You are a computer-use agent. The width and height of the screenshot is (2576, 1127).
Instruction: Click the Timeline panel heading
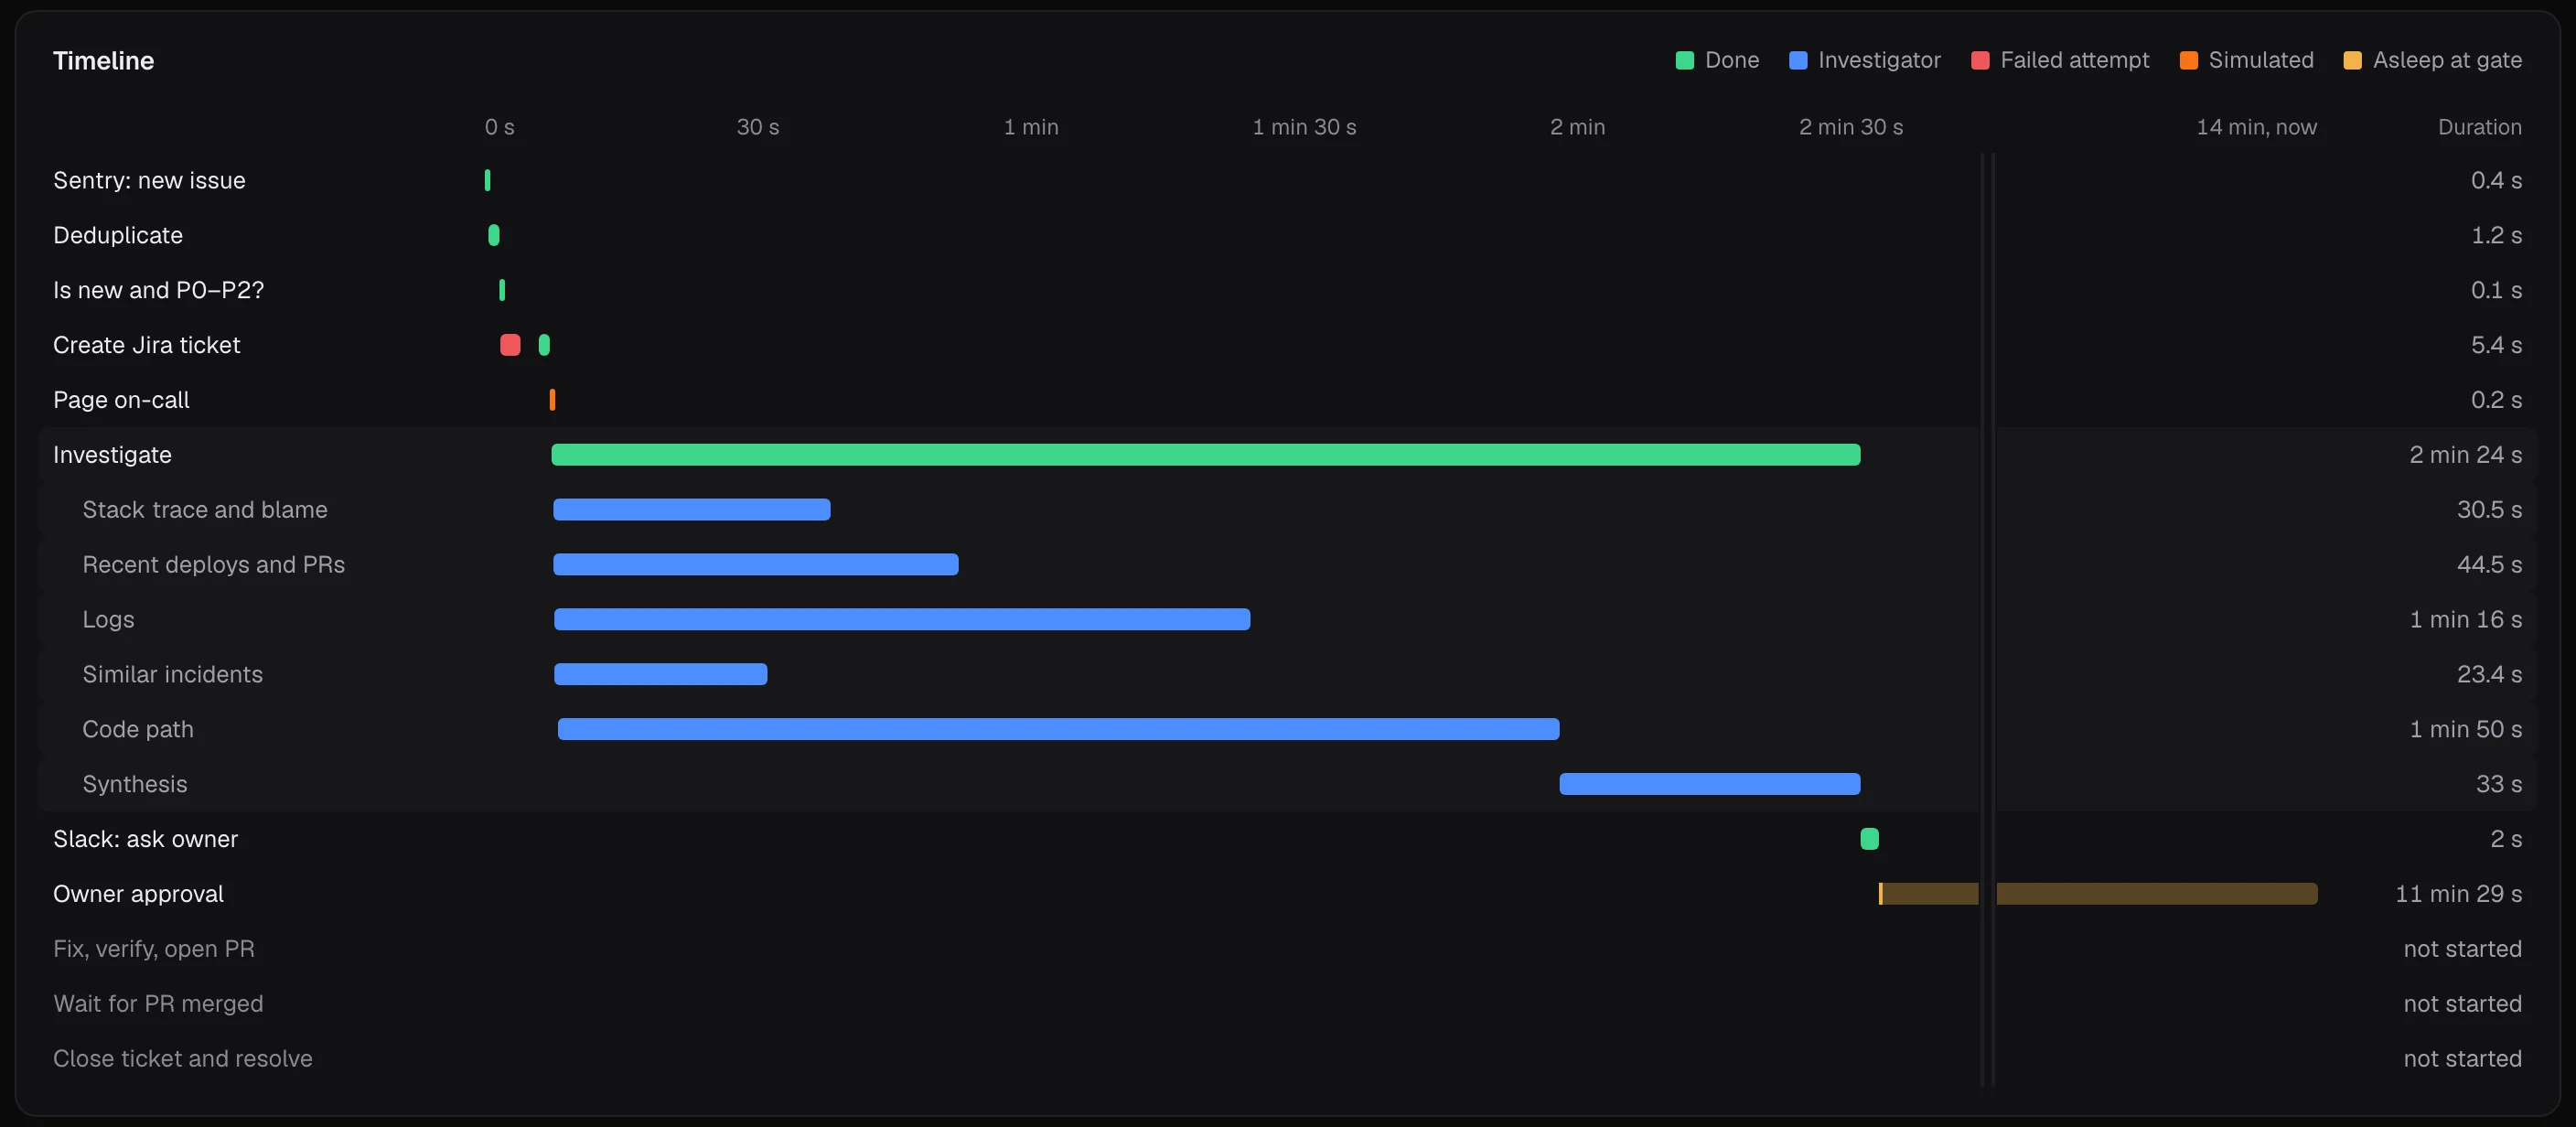103,60
